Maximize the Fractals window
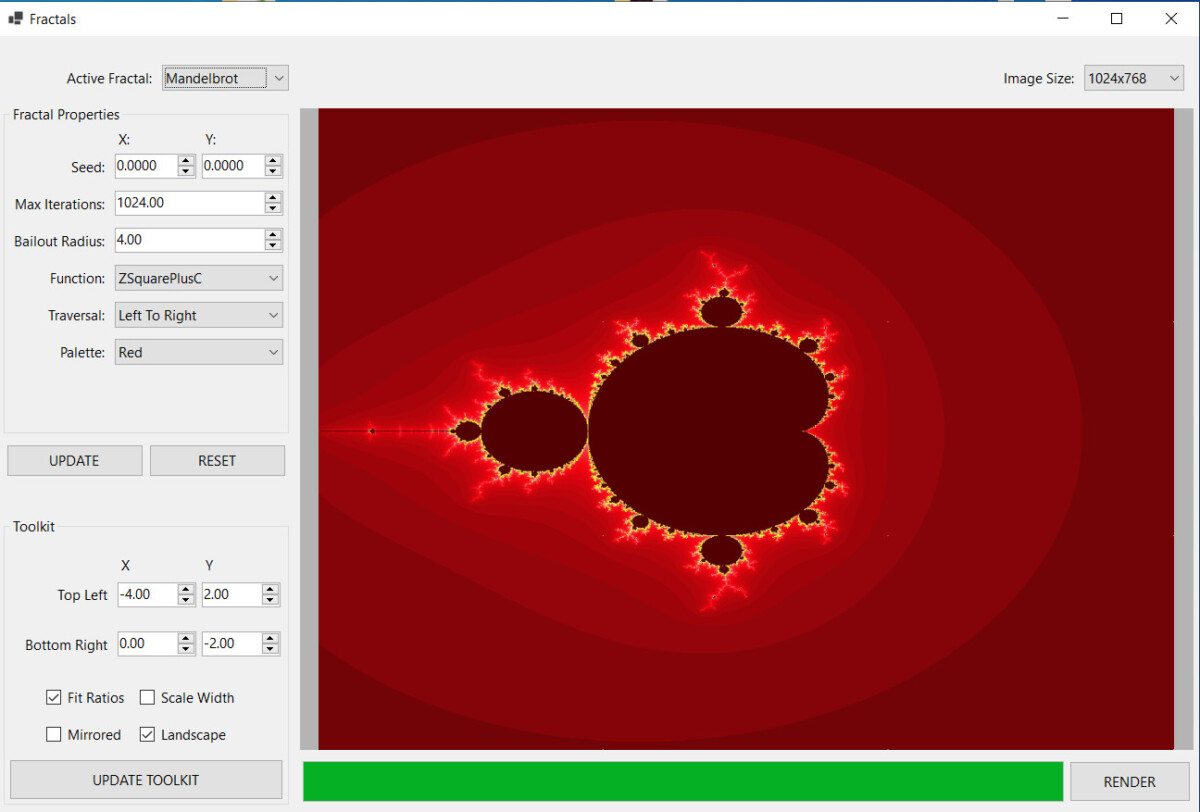 [x=1117, y=18]
